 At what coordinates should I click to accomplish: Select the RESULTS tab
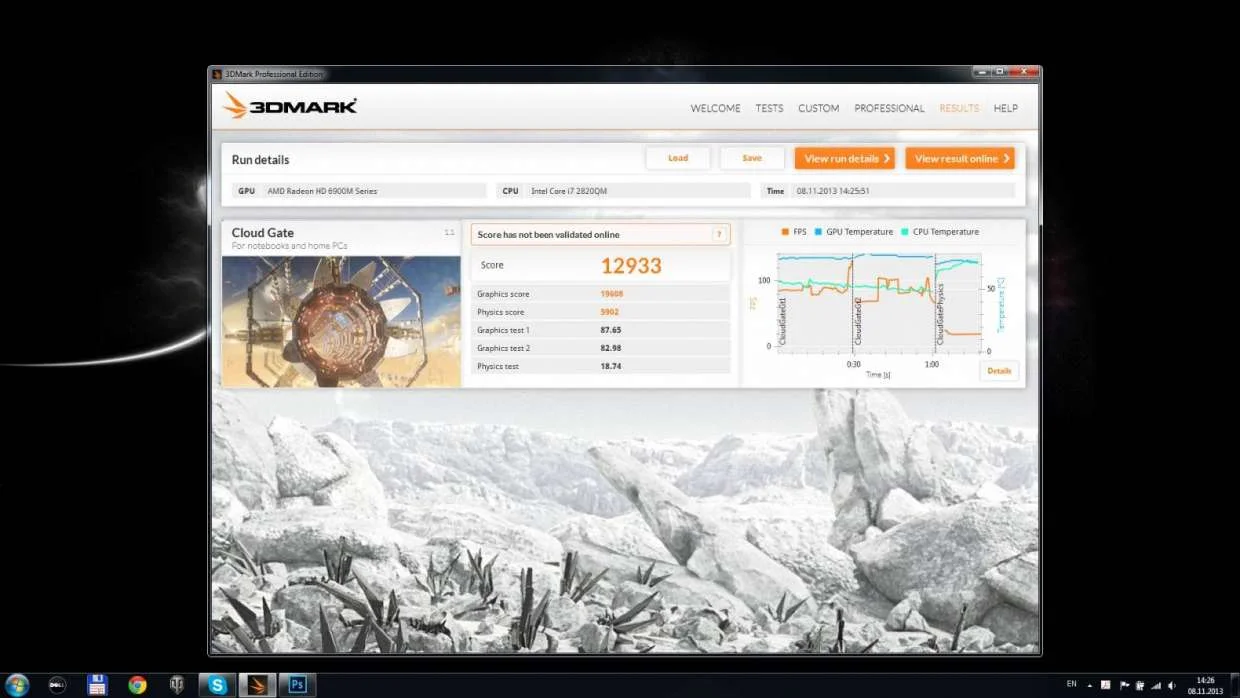[x=959, y=108]
